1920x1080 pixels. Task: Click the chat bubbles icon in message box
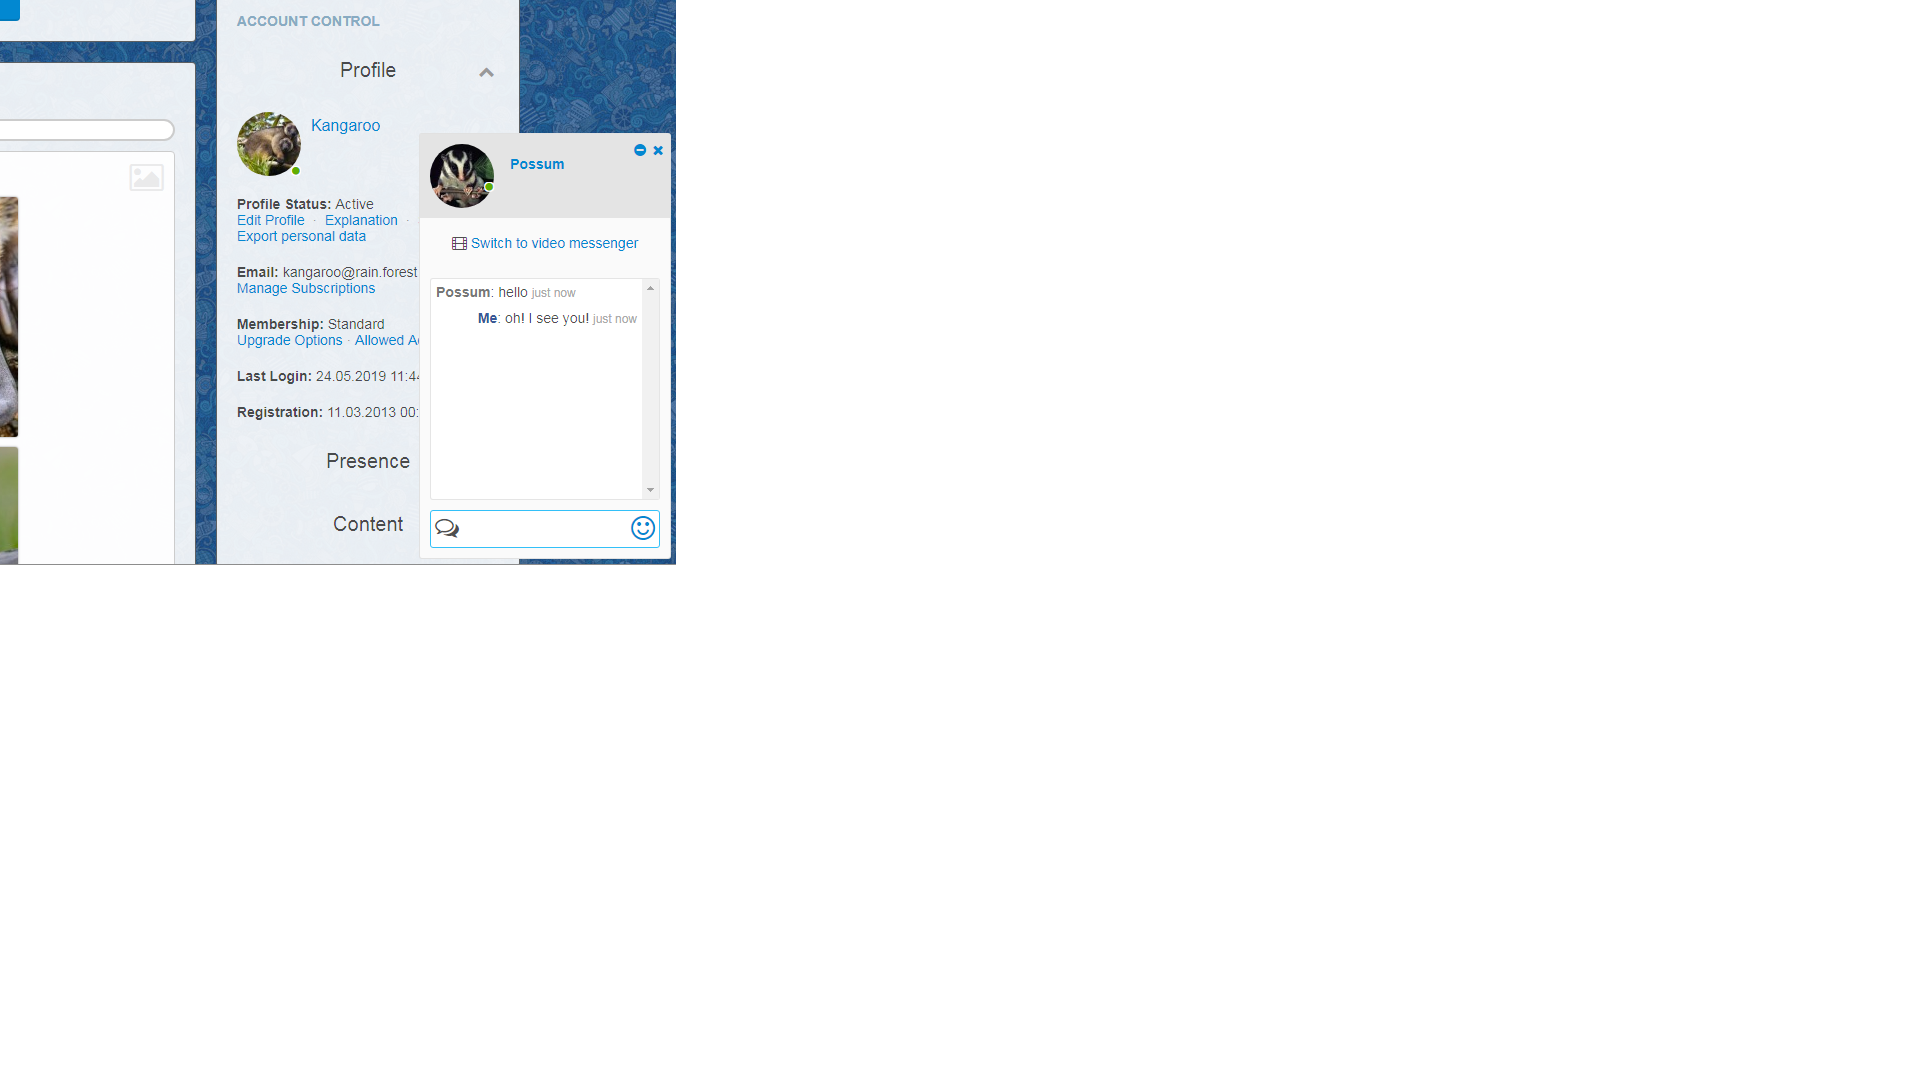pos(447,528)
